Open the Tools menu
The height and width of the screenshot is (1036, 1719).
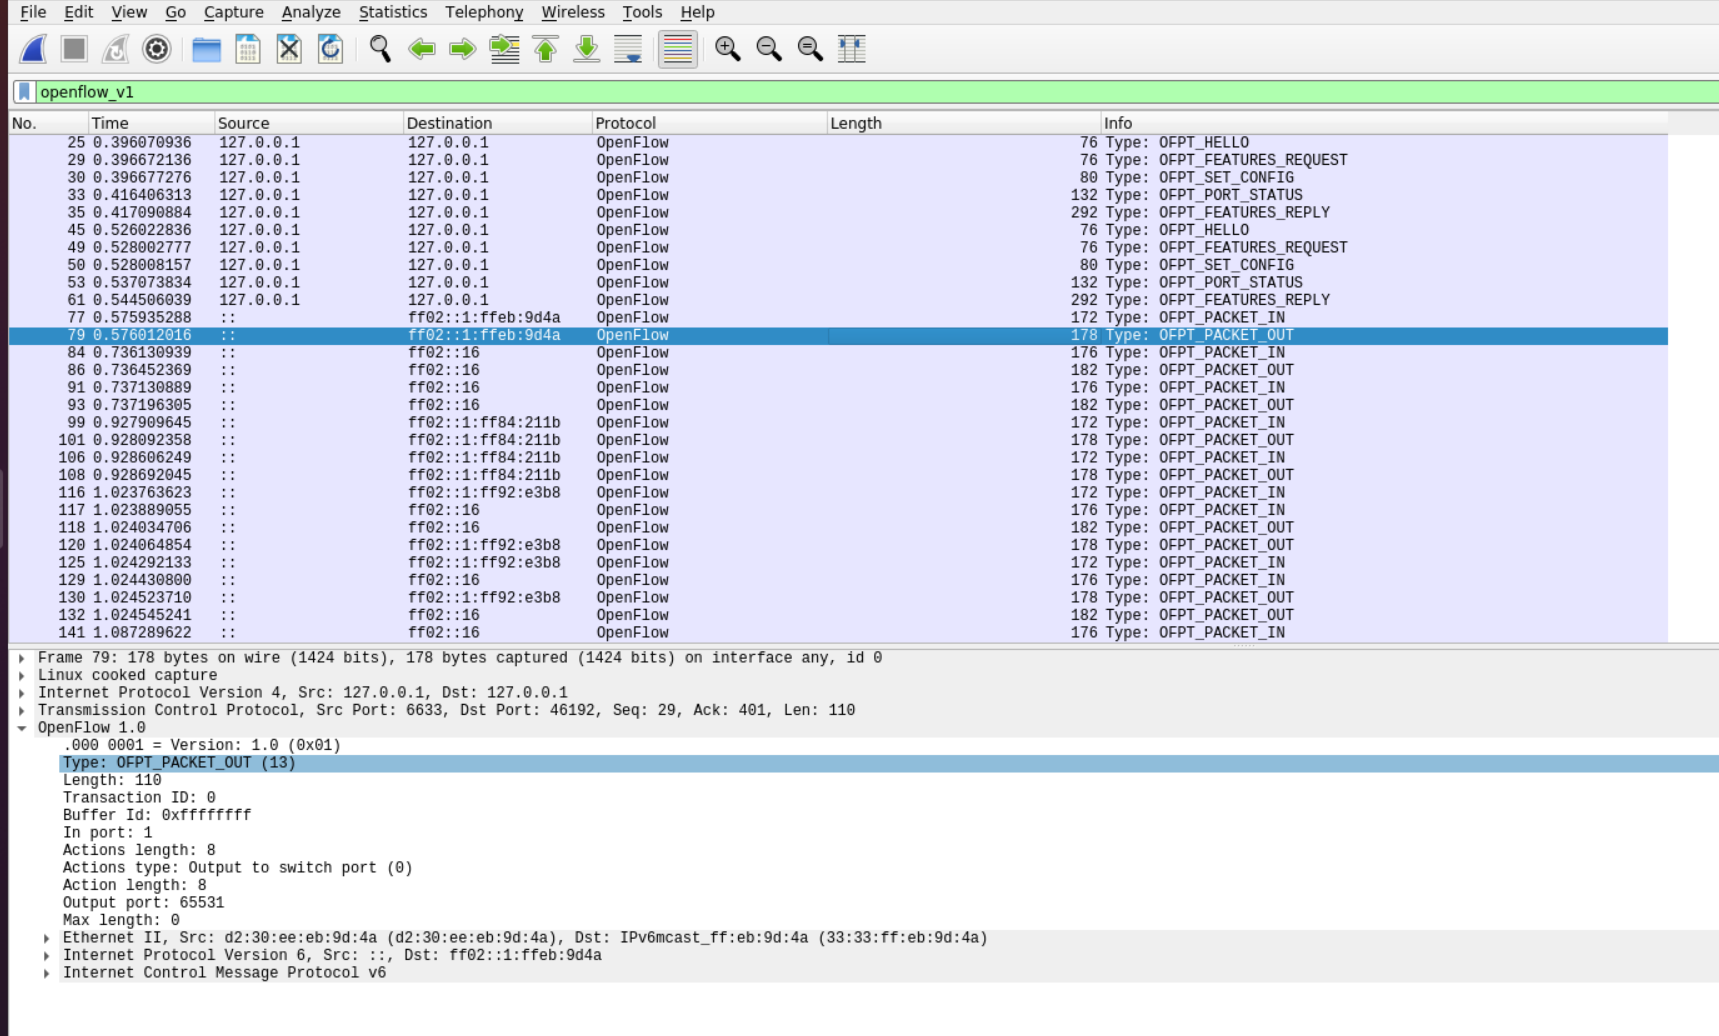click(642, 12)
